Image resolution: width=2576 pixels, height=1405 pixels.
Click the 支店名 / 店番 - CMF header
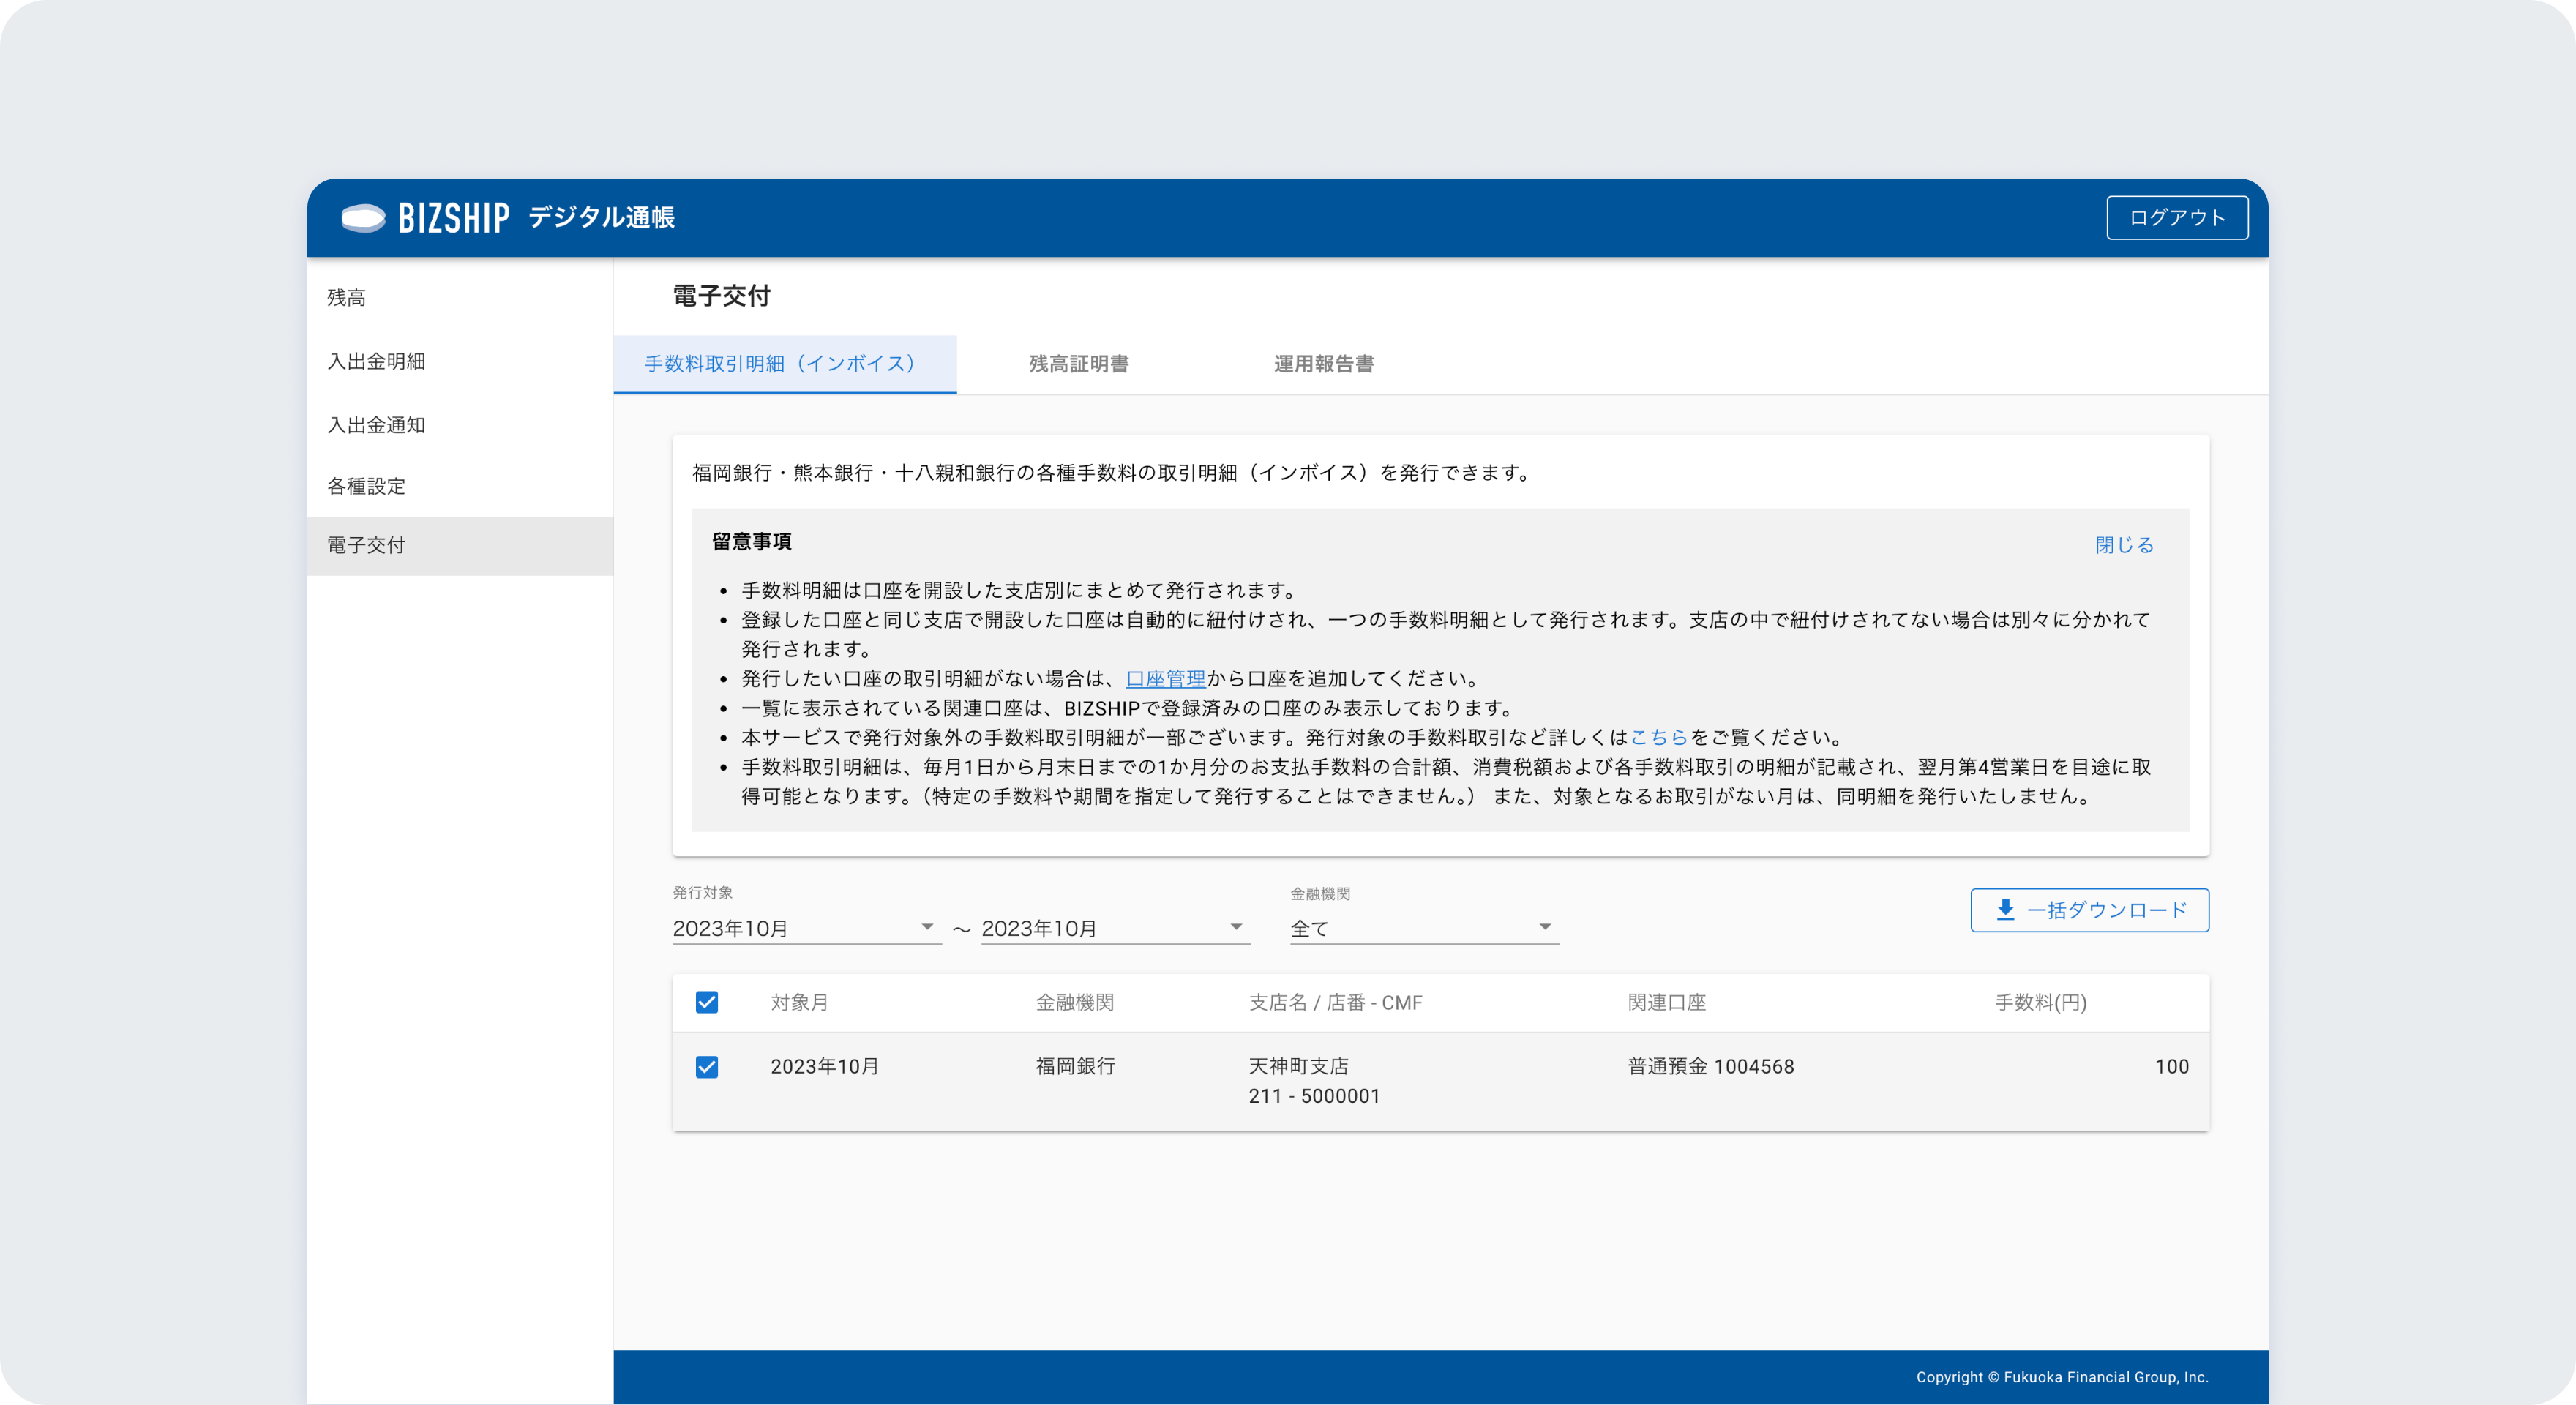(1335, 1002)
